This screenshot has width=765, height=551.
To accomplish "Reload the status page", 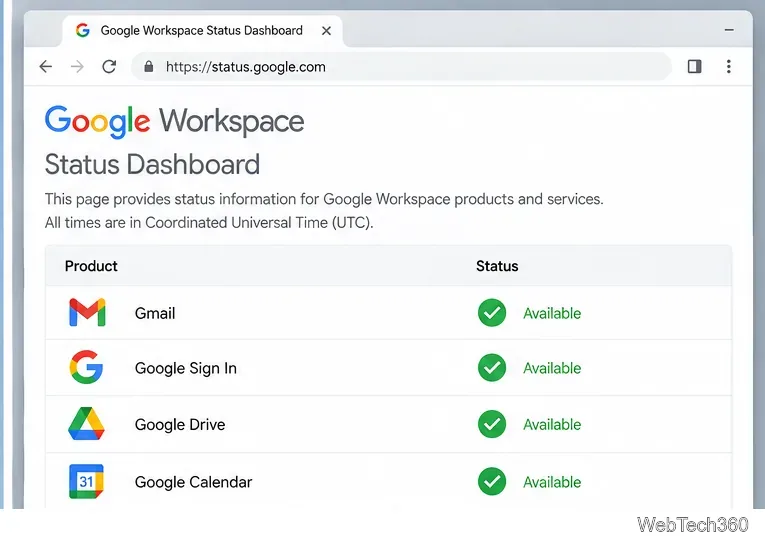I will (109, 66).
